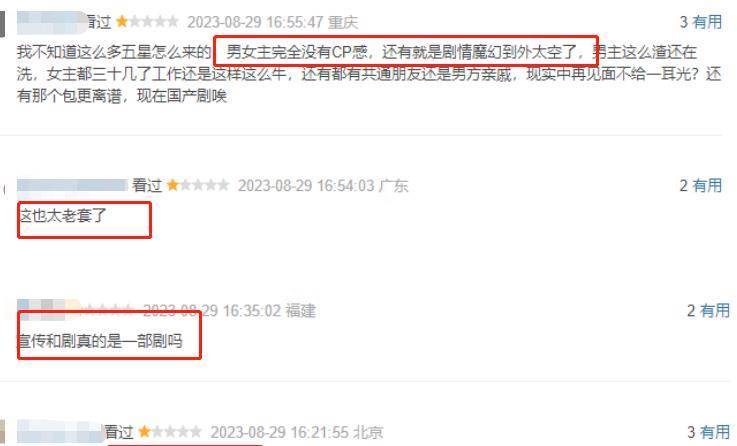Click the 看过 label on the 广东 review
This screenshot has height=446, width=737.
pyautogui.click(x=147, y=186)
